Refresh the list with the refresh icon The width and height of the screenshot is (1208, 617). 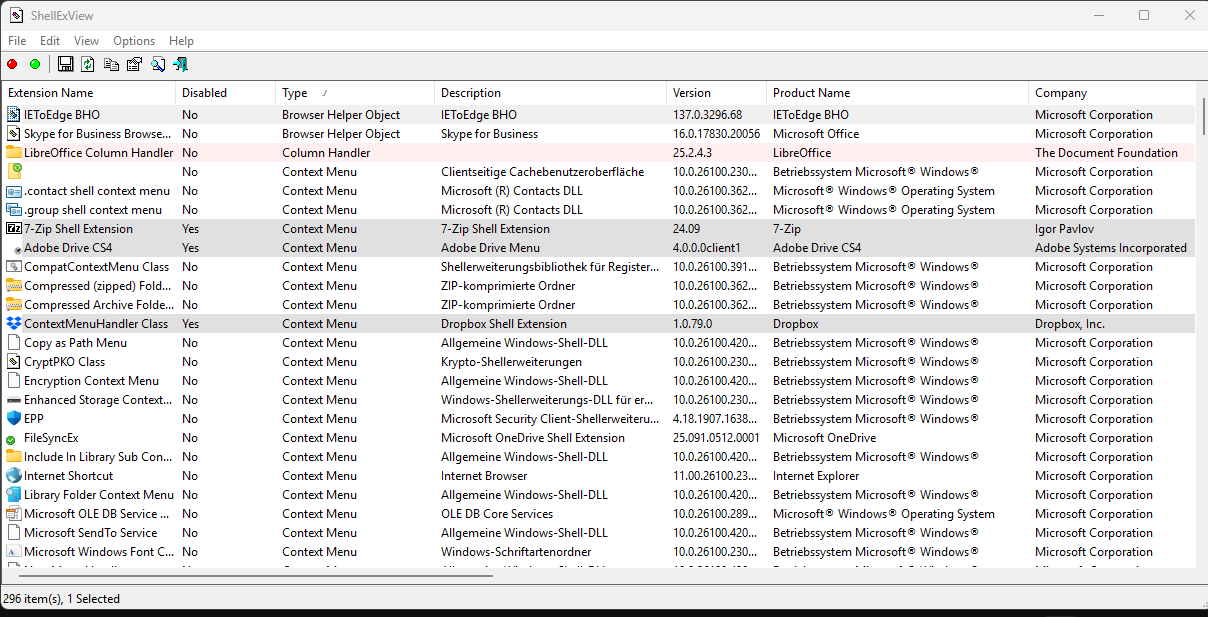(87, 63)
